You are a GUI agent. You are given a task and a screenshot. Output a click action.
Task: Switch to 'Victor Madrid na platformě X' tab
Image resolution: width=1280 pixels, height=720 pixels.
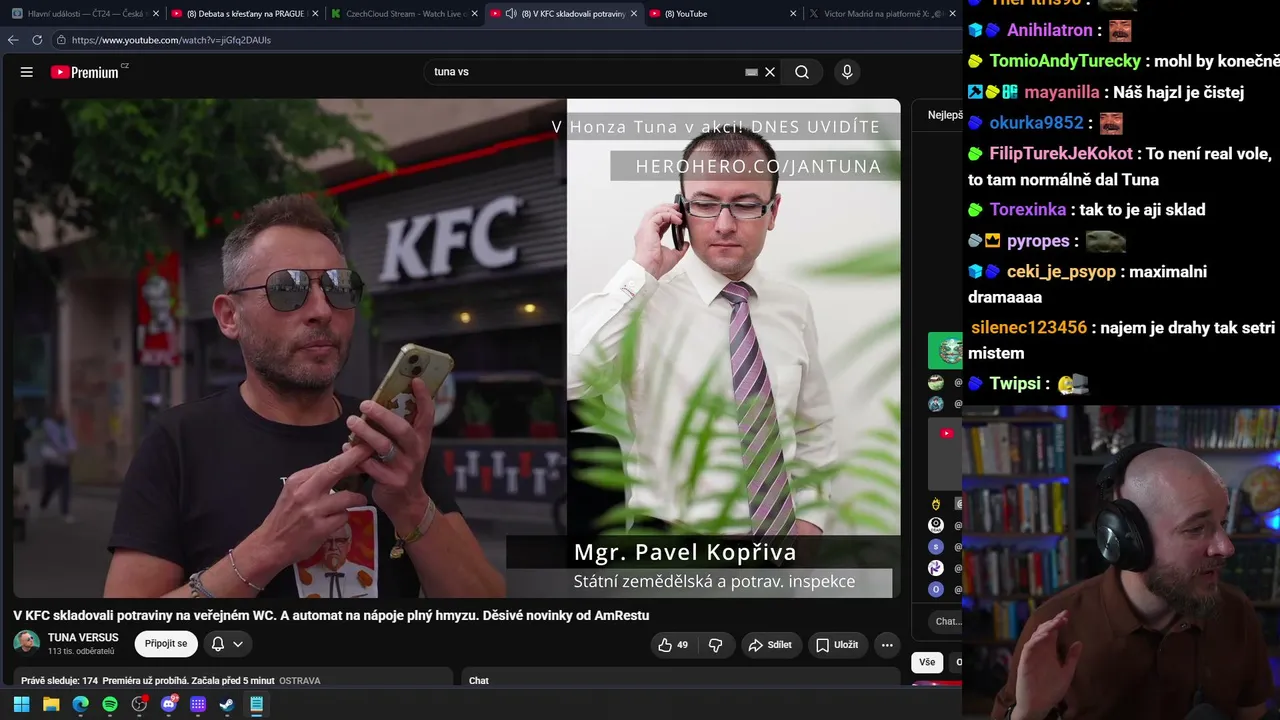[882, 14]
